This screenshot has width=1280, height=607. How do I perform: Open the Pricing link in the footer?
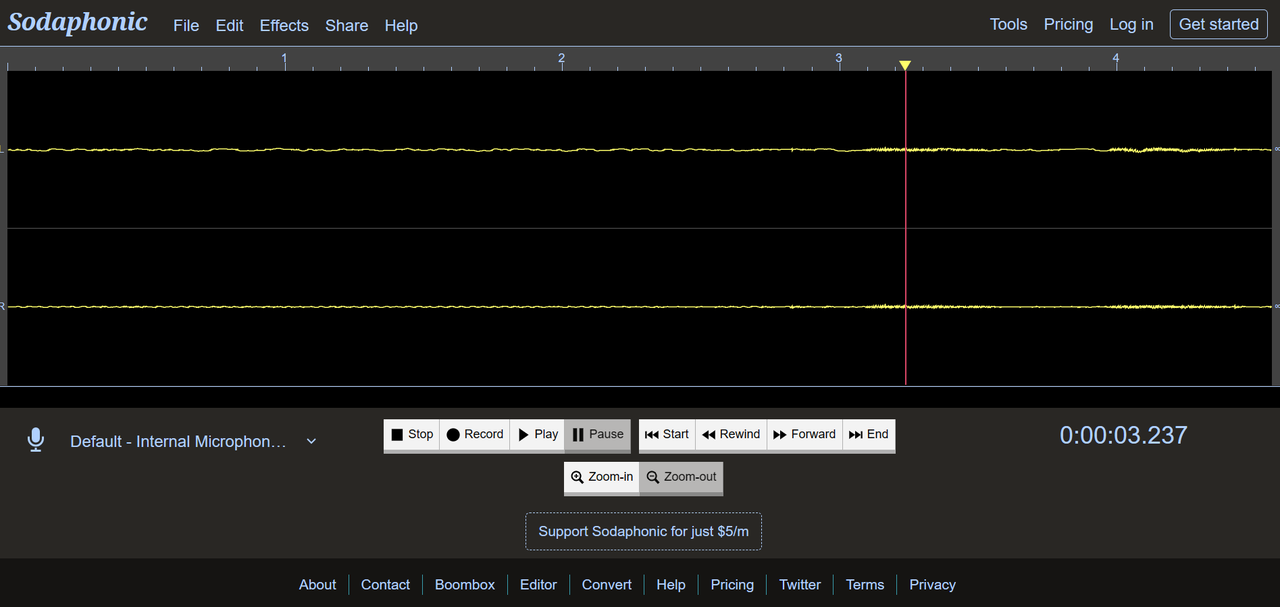pyautogui.click(x=732, y=585)
